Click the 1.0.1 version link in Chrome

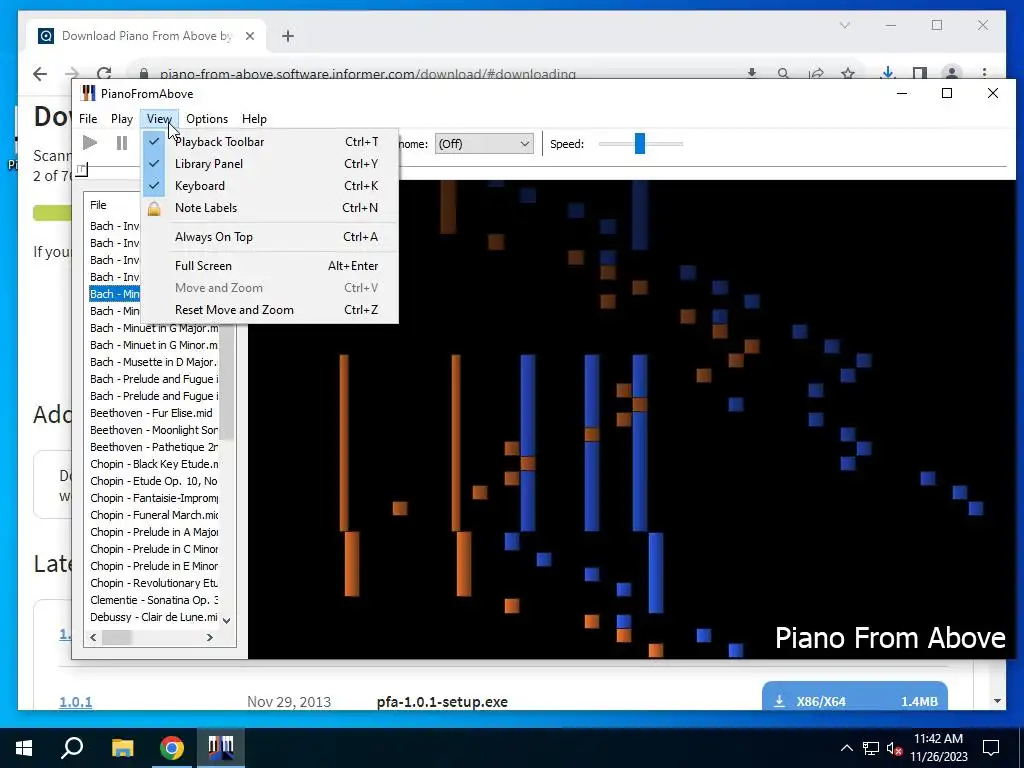[76, 702]
